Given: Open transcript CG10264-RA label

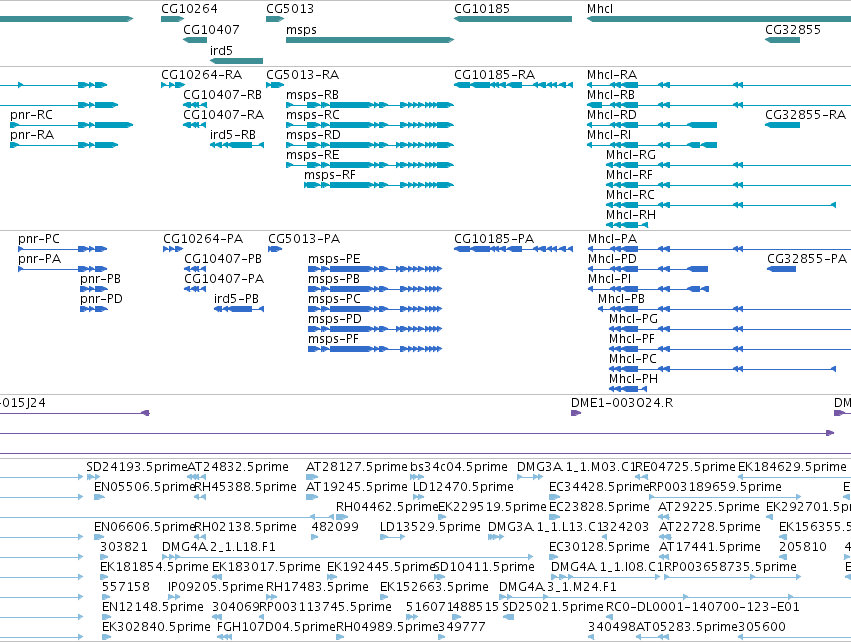Looking at the screenshot, I should click(x=201, y=74).
